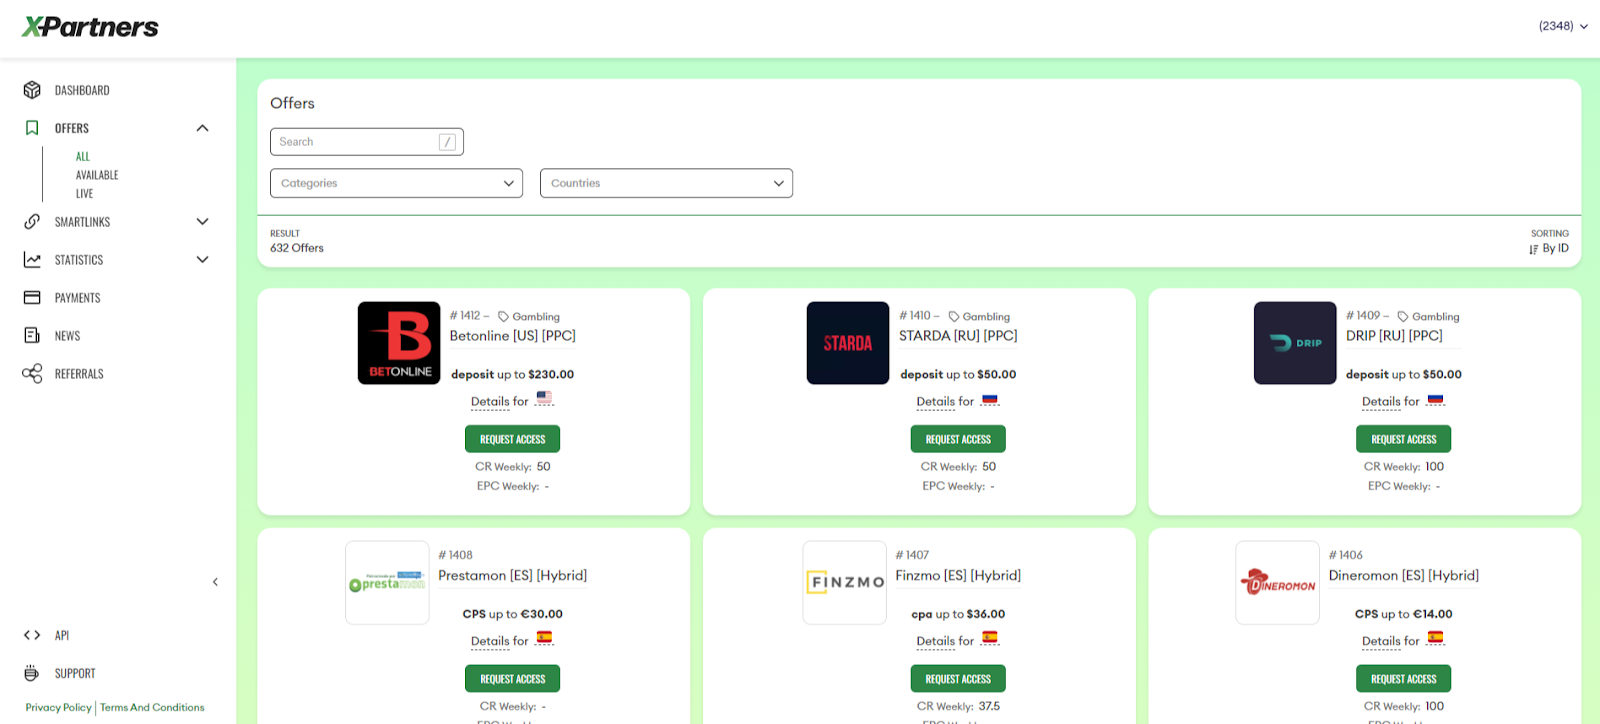Click the Spanish flag on Prestamon details

[x=544, y=638]
